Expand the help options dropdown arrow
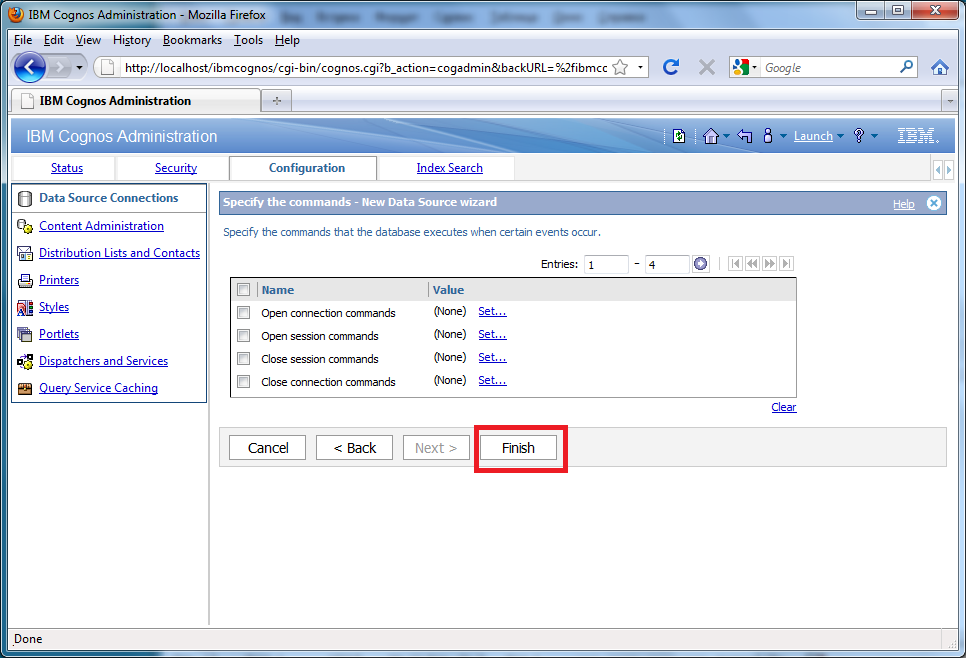 coord(874,136)
